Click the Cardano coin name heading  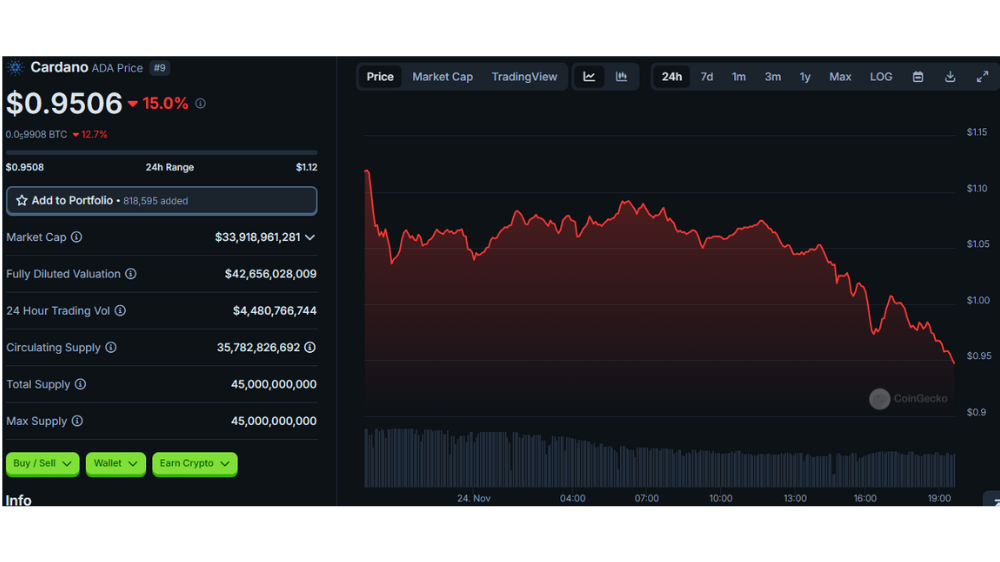(59, 67)
